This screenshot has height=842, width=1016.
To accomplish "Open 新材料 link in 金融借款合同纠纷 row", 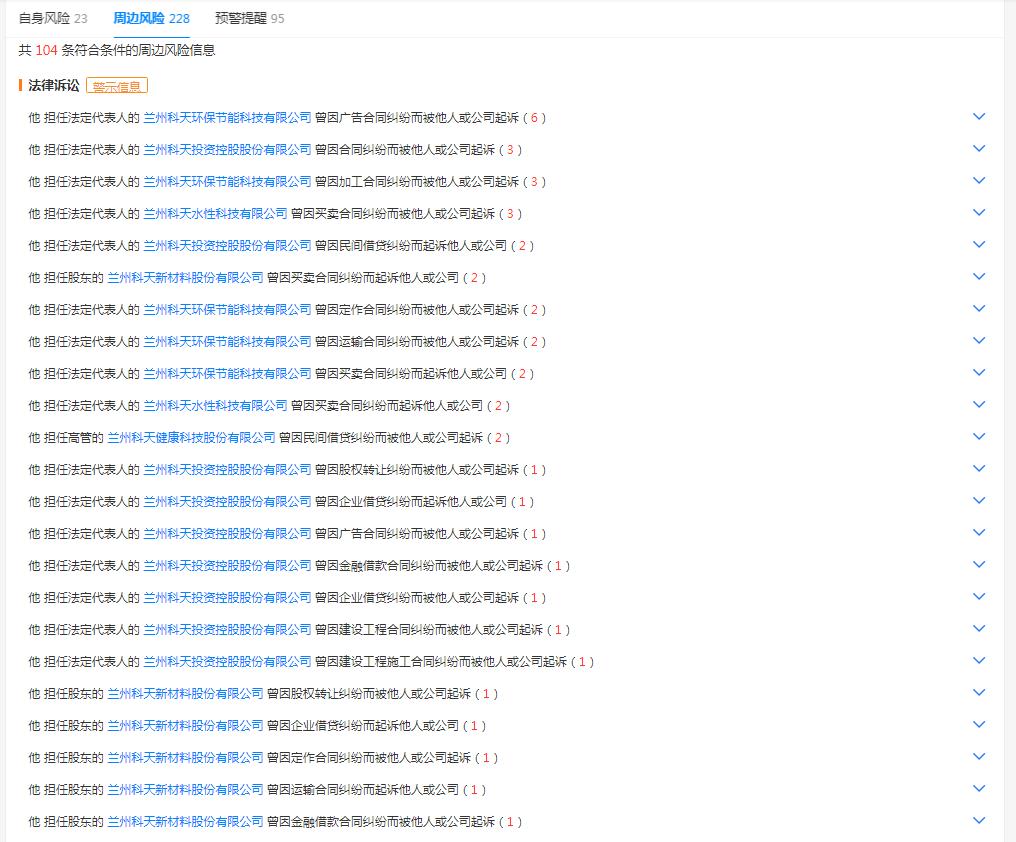I will pyautogui.click(x=185, y=822).
